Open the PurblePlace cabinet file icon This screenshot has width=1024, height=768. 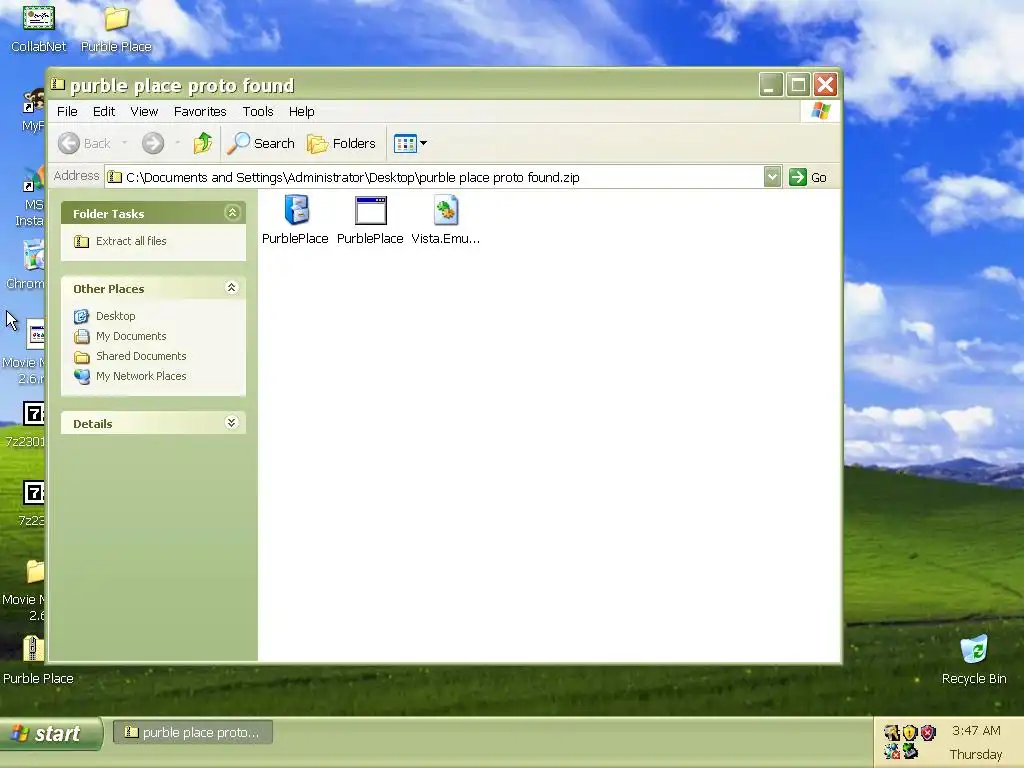click(x=296, y=210)
